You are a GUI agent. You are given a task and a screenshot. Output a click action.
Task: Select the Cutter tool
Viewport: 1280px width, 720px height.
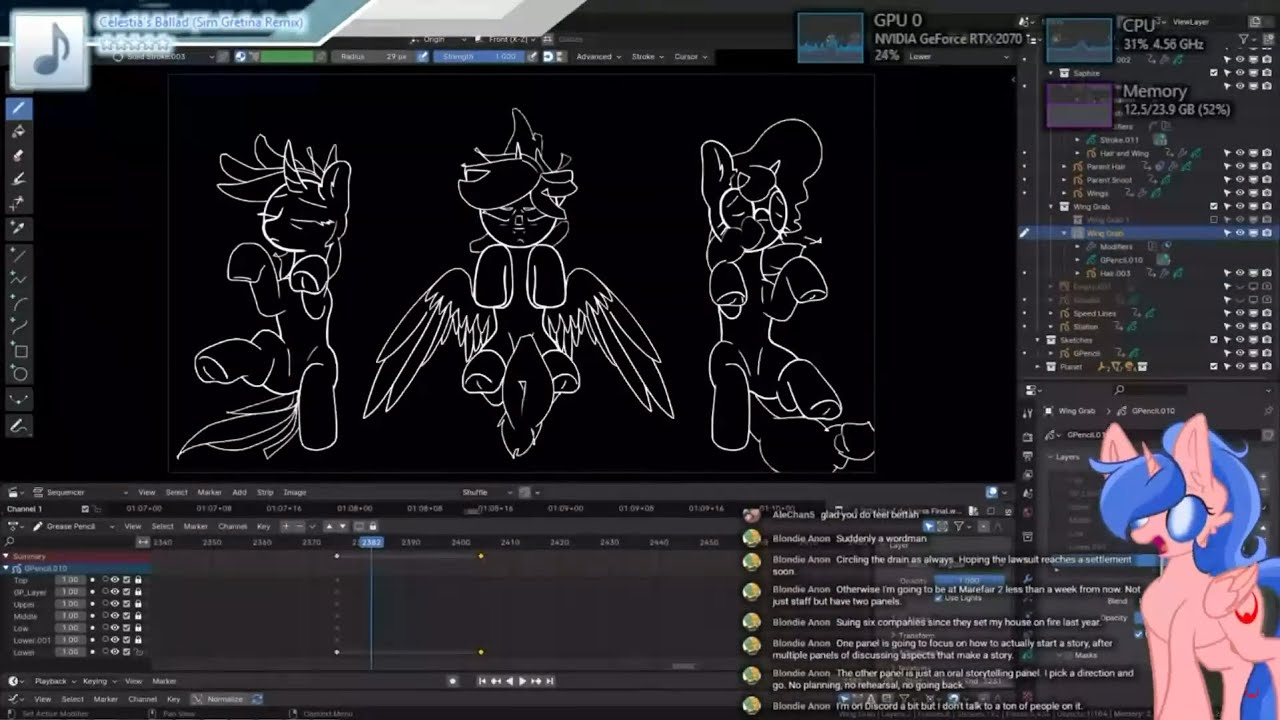click(x=20, y=204)
